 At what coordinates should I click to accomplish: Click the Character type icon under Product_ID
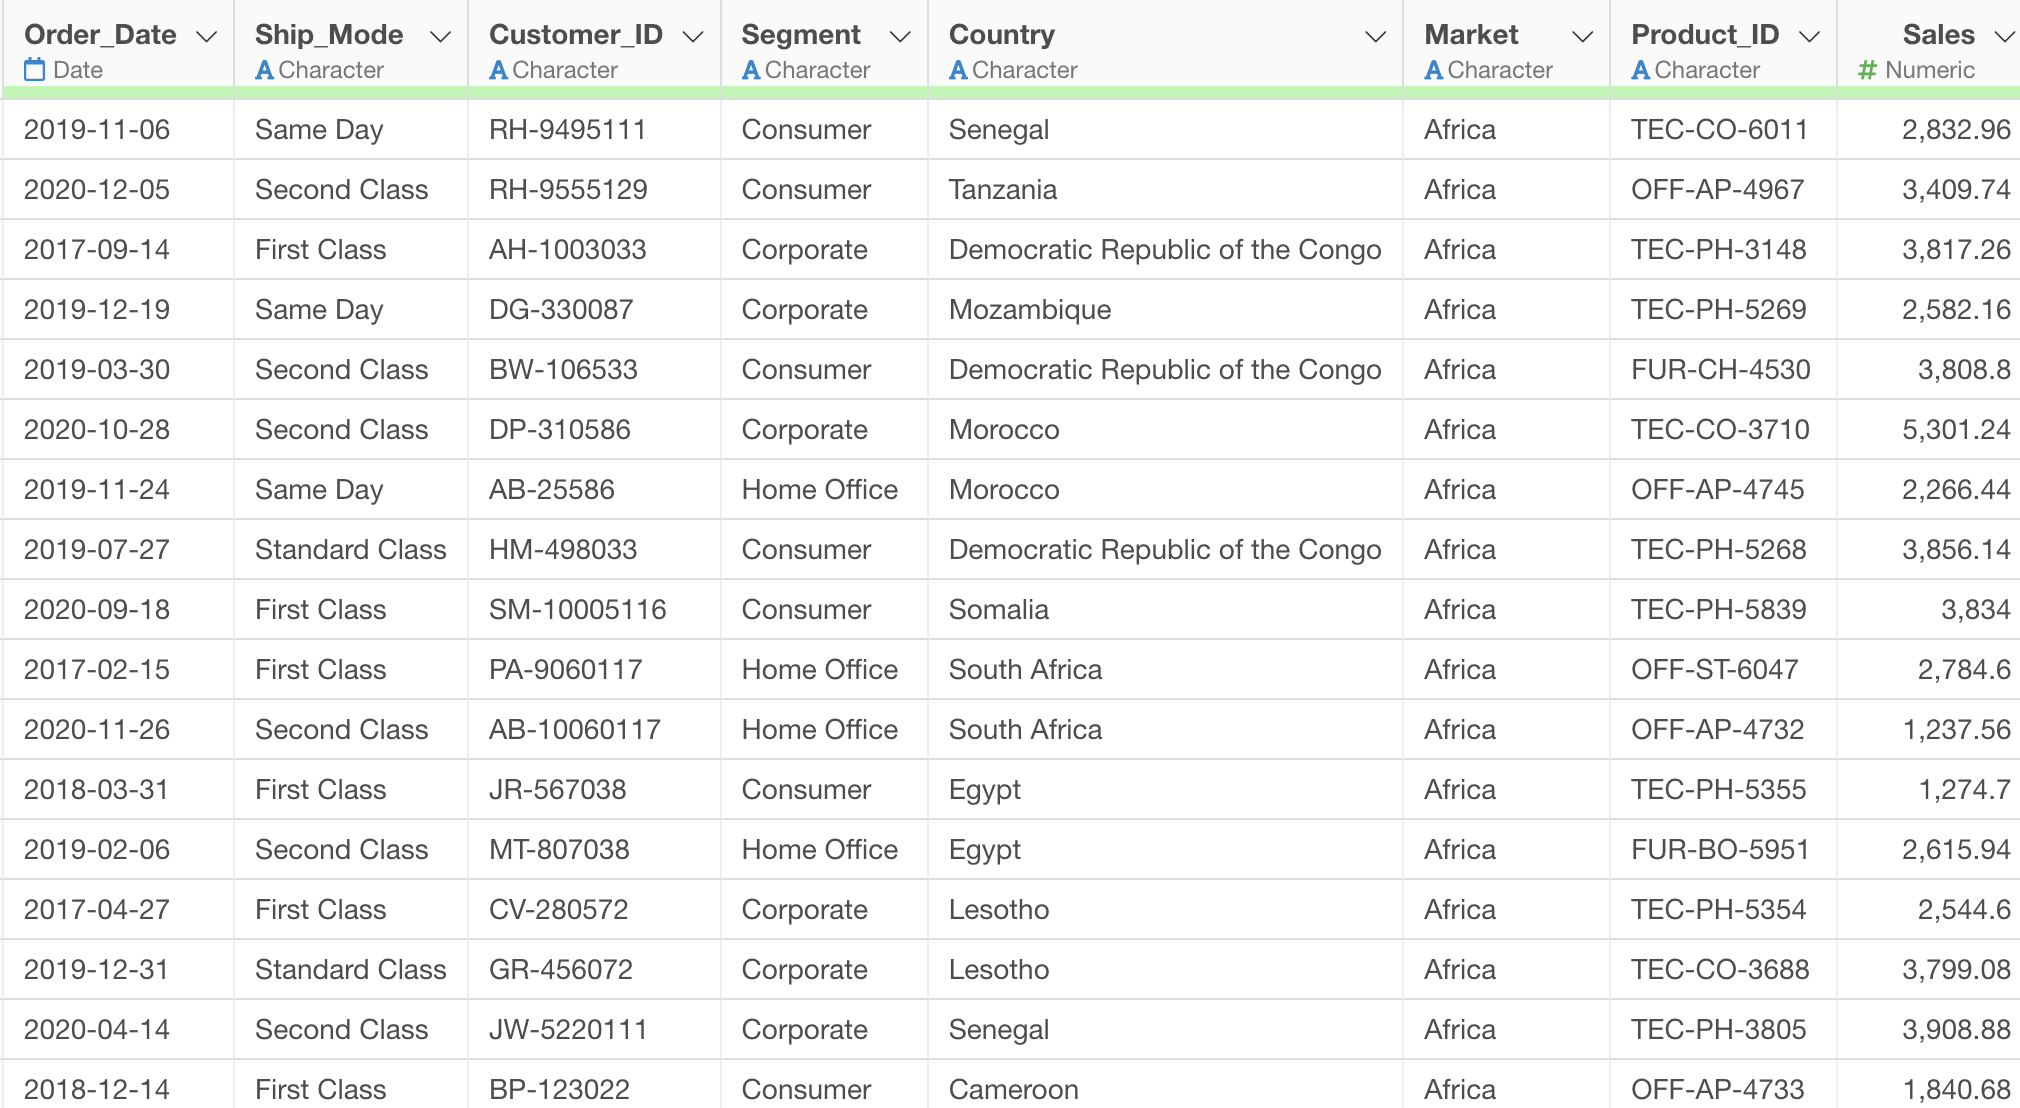tap(1640, 70)
